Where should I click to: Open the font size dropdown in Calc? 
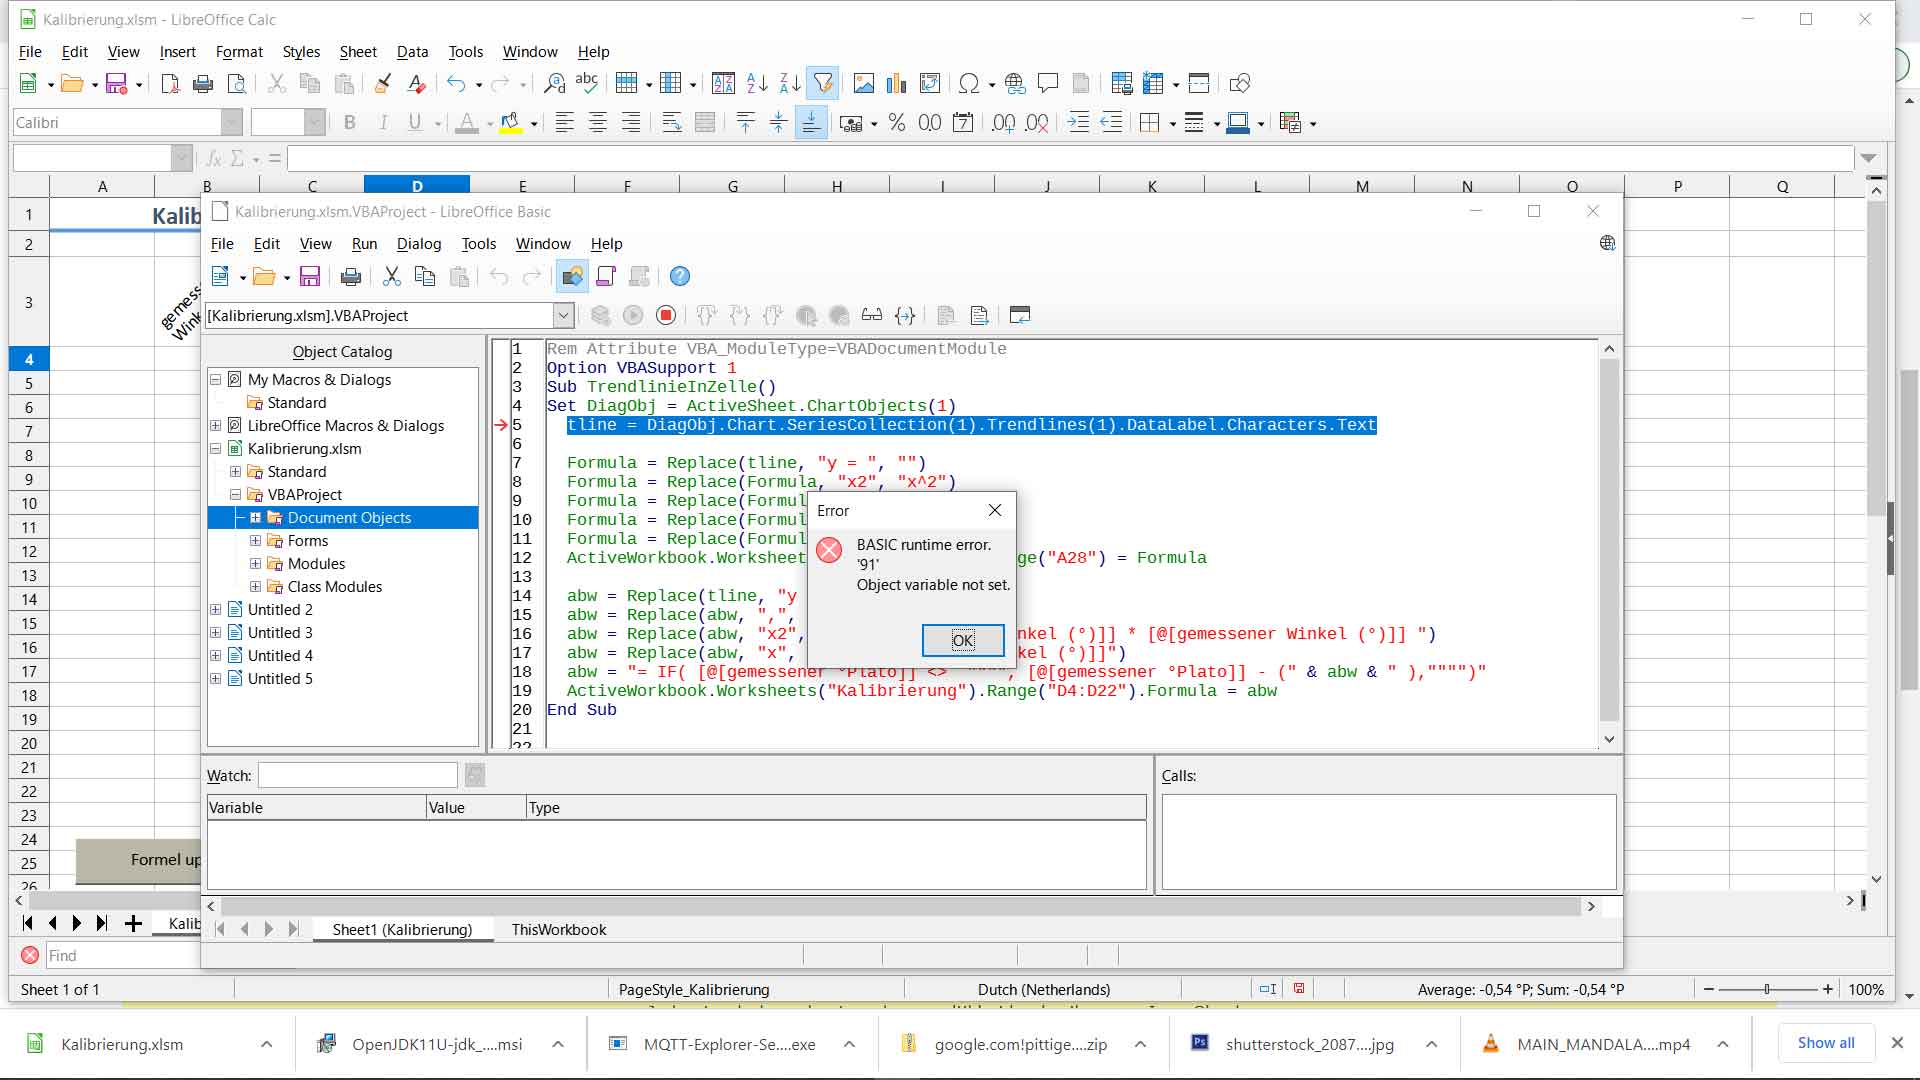[314, 123]
